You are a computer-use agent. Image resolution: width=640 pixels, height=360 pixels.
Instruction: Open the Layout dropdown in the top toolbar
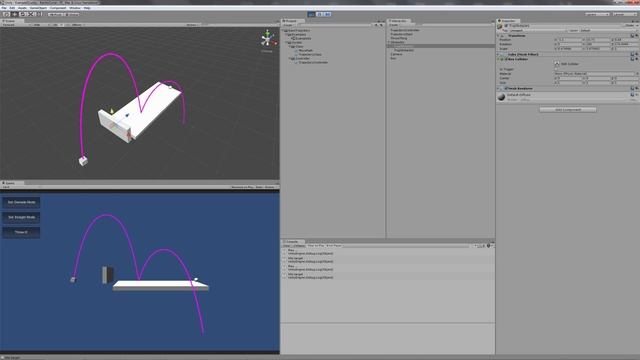coord(624,14)
